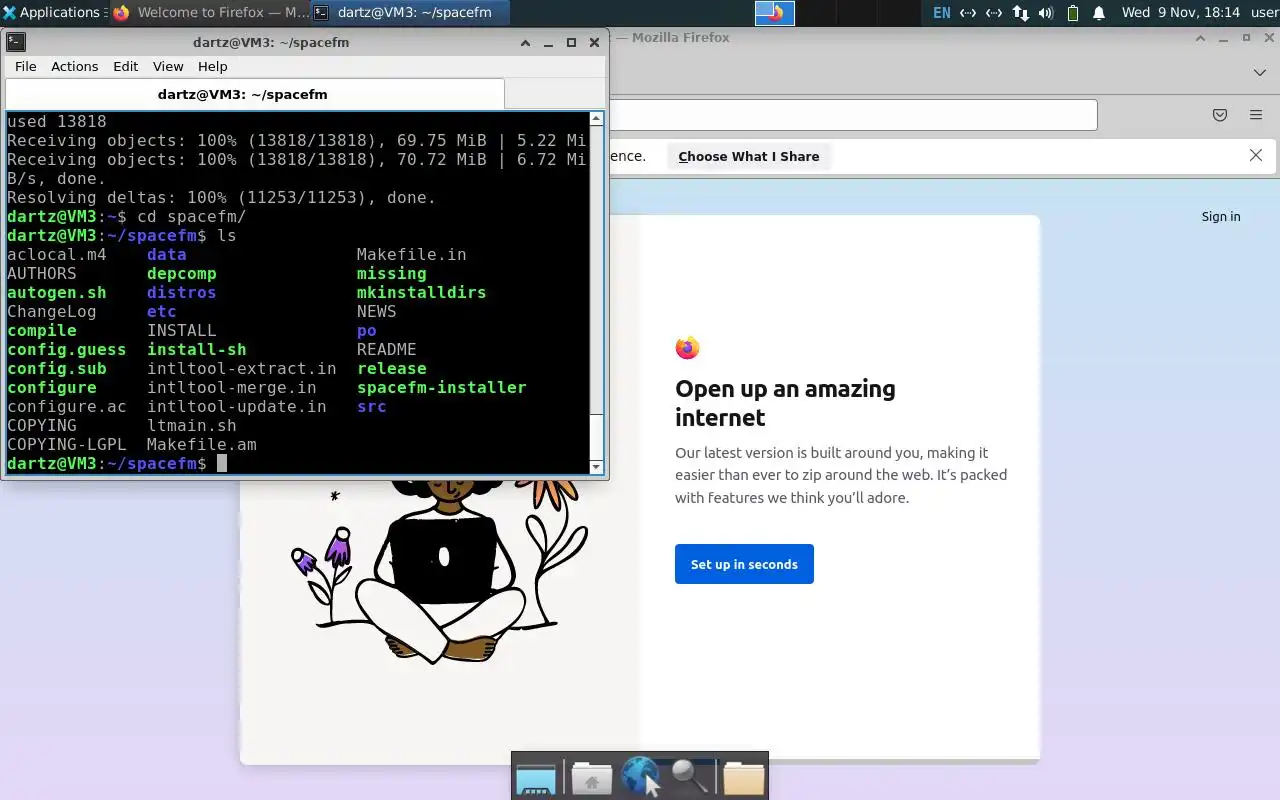Shade the terminal window with the roll-up arrow
The height and width of the screenshot is (800, 1280).
(525, 42)
